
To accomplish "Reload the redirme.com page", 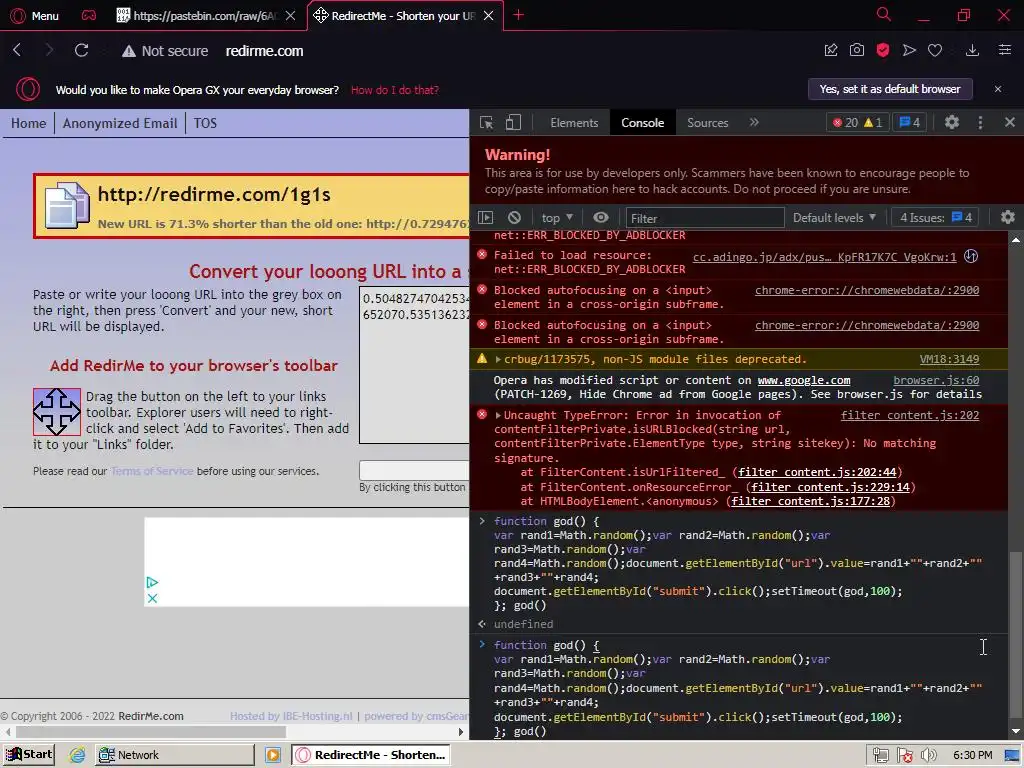I will [x=81, y=50].
